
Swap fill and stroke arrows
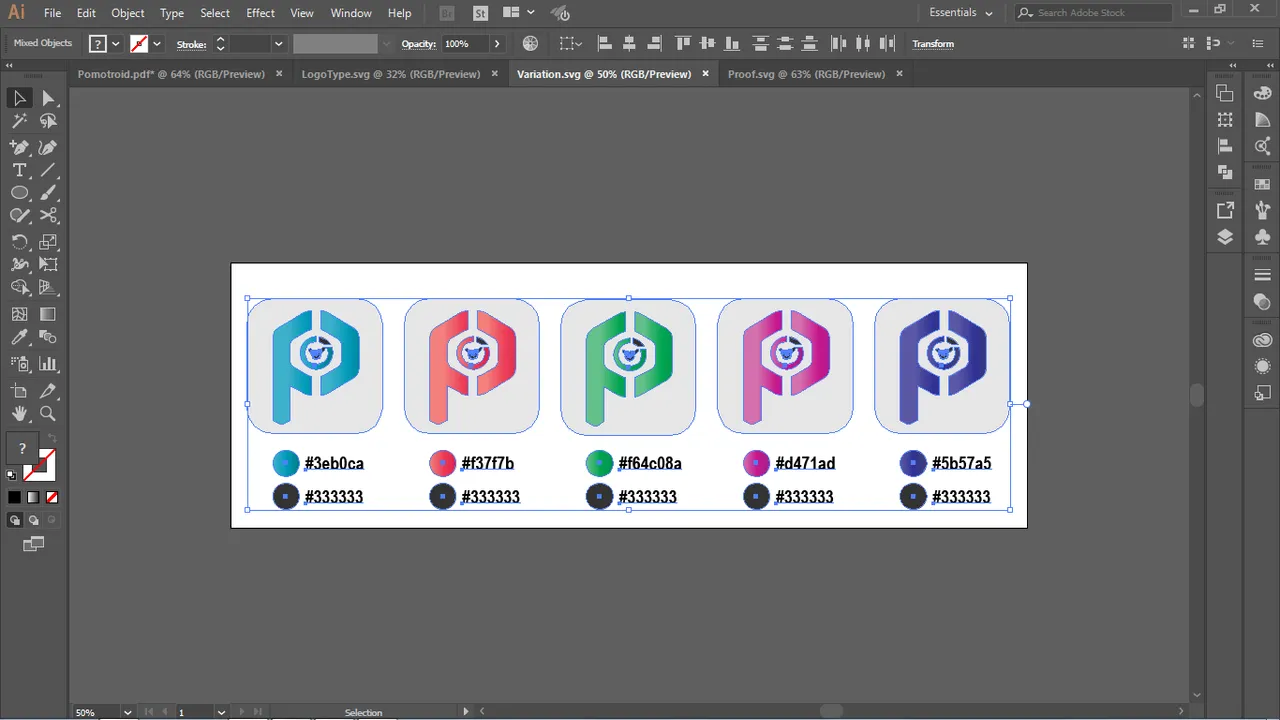tap(53, 438)
